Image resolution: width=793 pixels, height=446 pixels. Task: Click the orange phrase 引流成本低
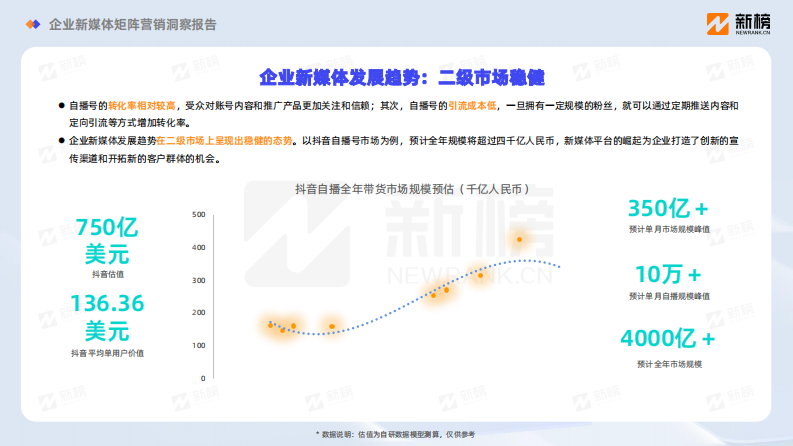[472, 106]
